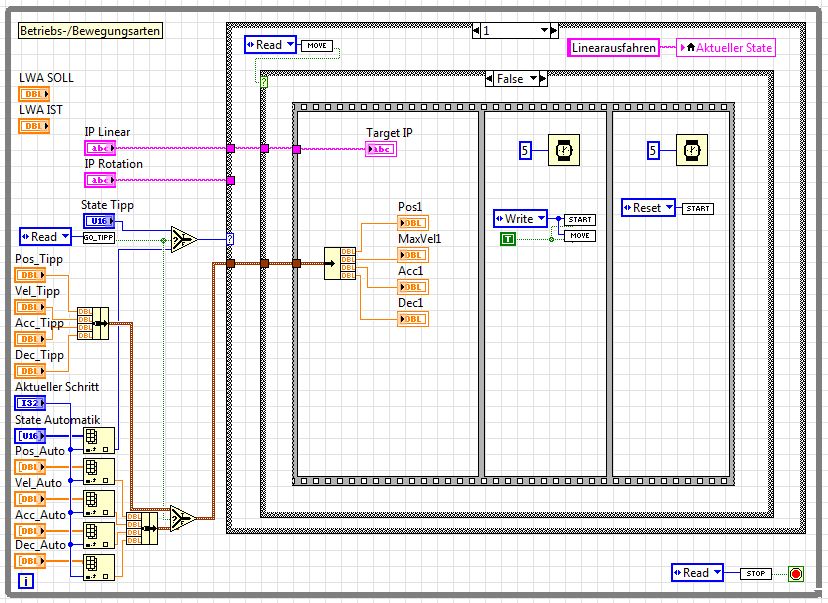Screen dimensions: 828x603
Task: Step to next case on outer case selector
Action: [554, 31]
